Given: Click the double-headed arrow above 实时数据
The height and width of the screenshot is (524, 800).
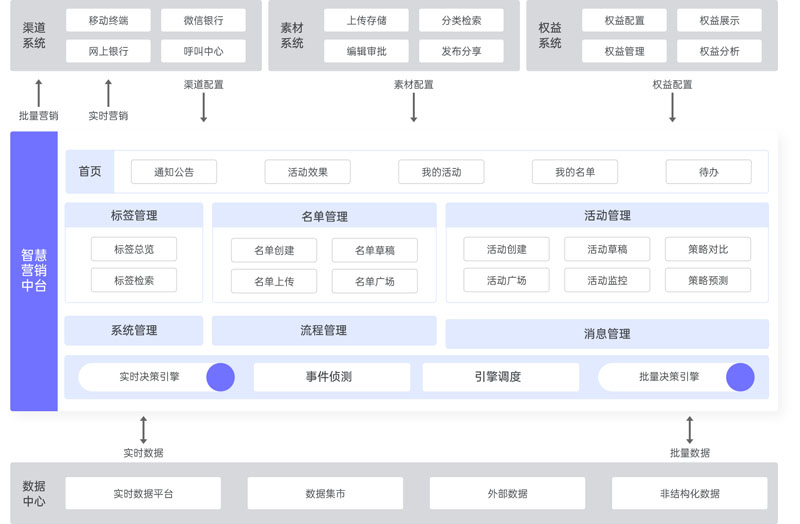Looking at the screenshot, I should click(143, 430).
